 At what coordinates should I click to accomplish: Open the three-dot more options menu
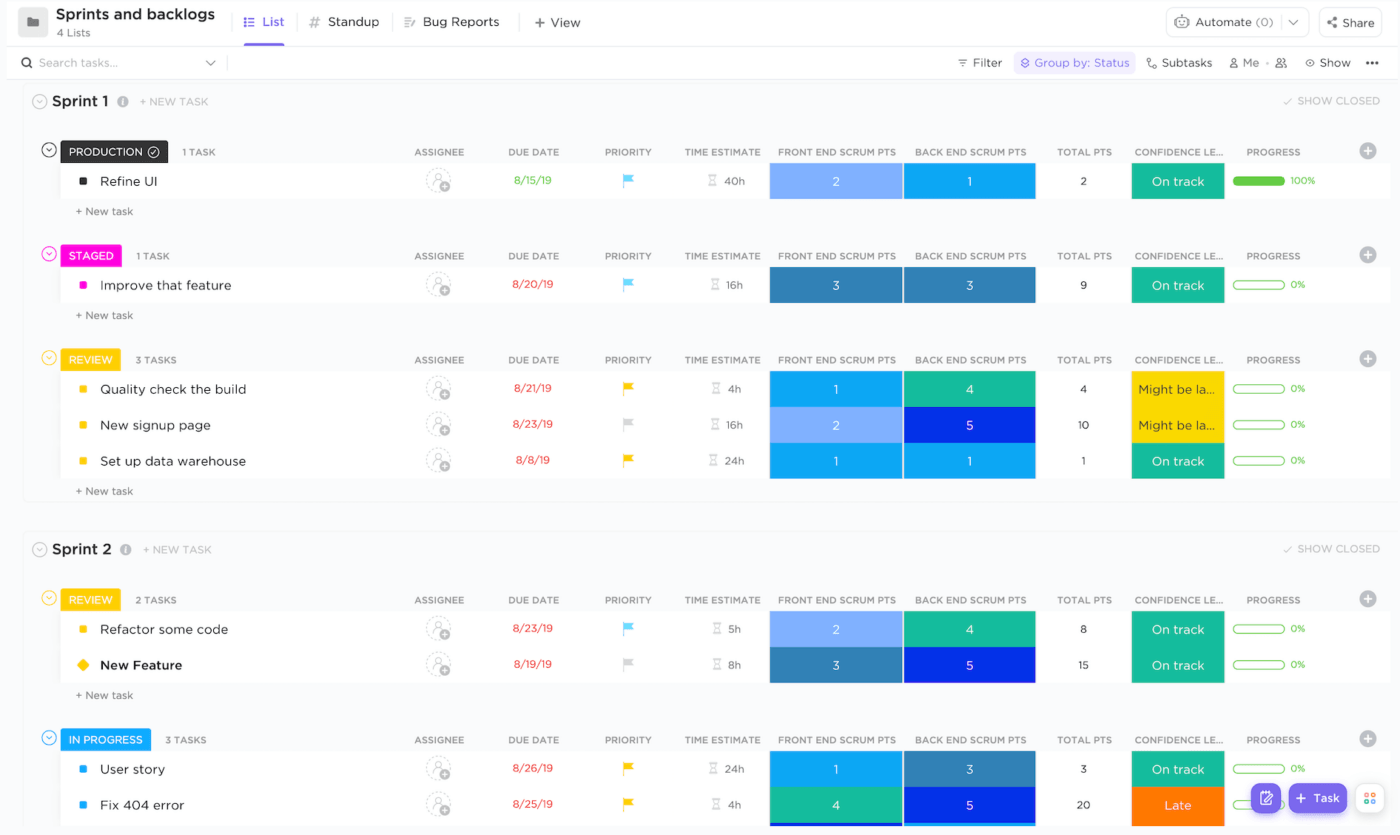coord(1372,63)
